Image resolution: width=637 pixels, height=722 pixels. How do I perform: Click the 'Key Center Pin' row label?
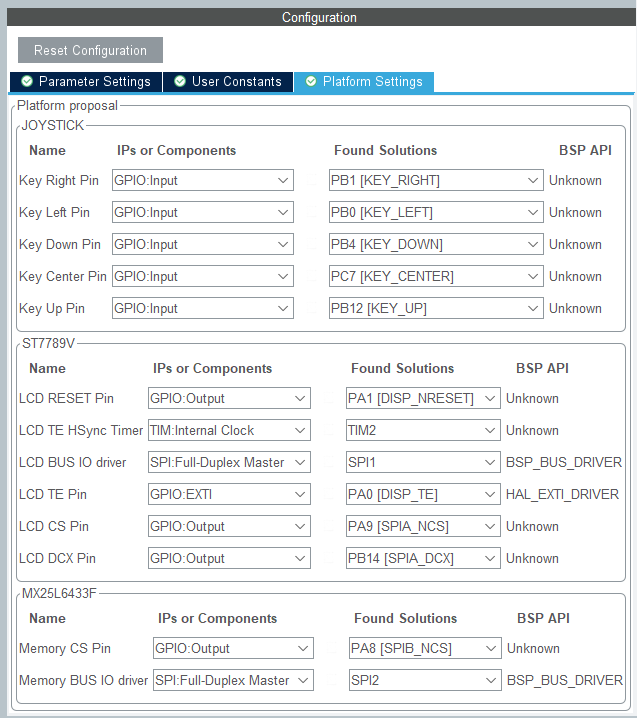63,276
